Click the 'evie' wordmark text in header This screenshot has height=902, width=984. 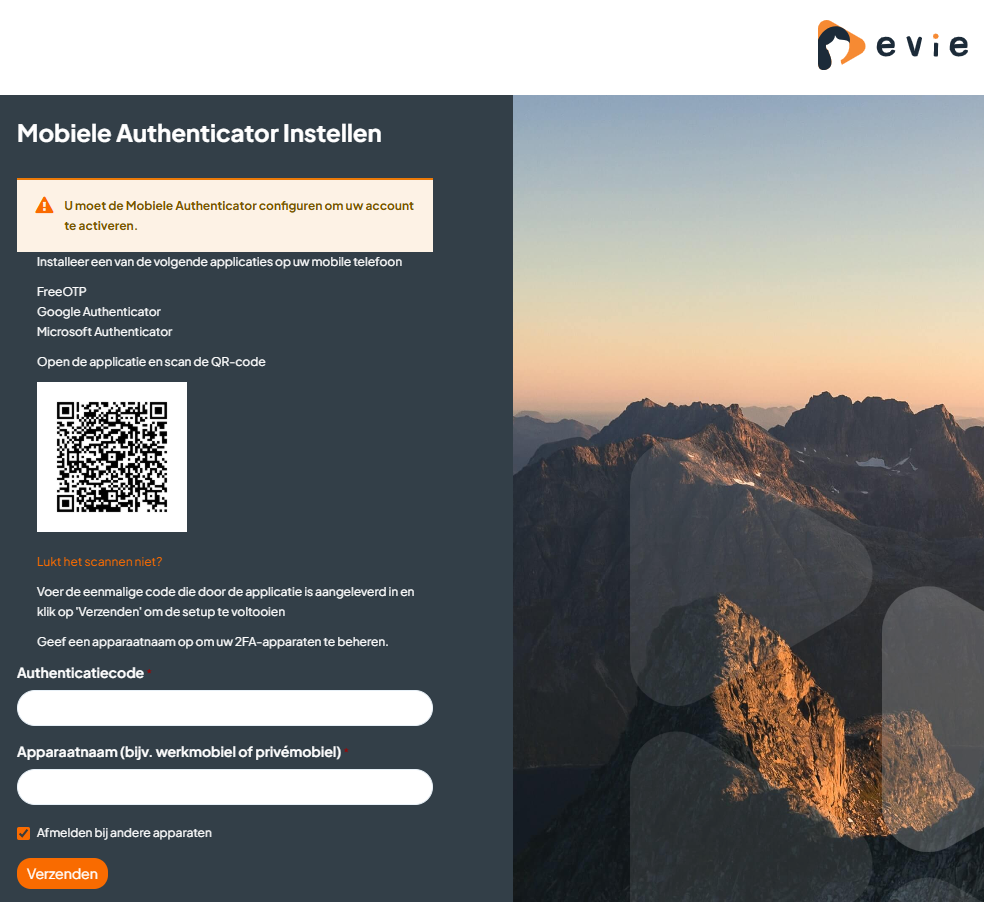click(x=922, y=45)
